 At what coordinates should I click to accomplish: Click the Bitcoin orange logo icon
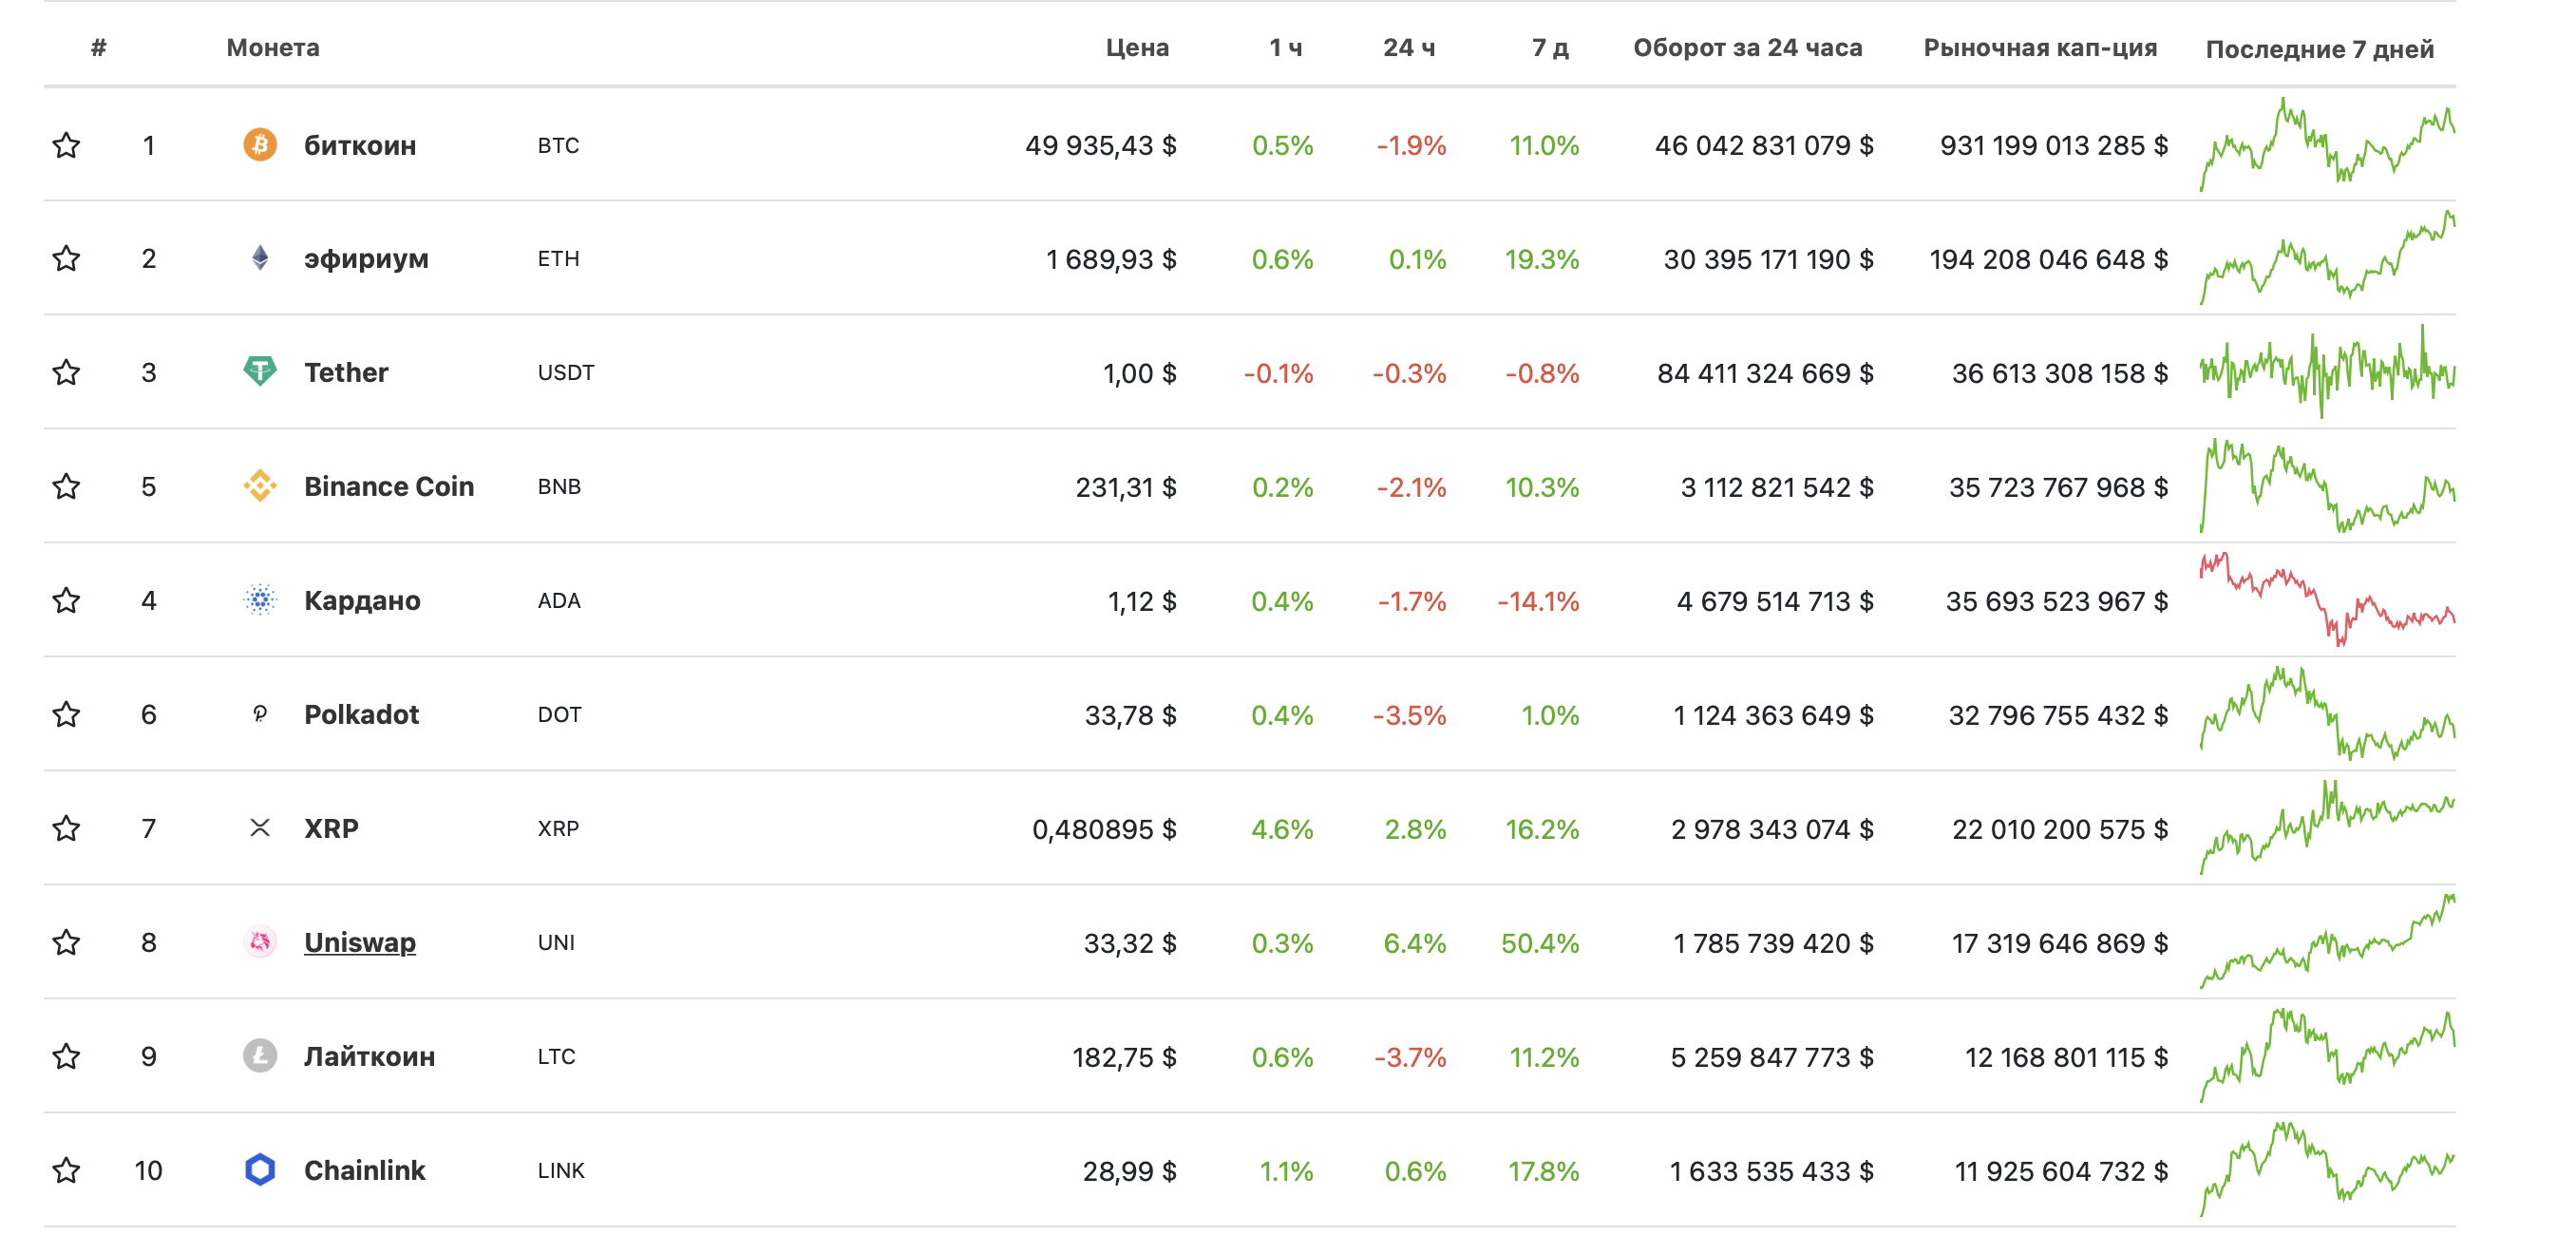(260, 145)
